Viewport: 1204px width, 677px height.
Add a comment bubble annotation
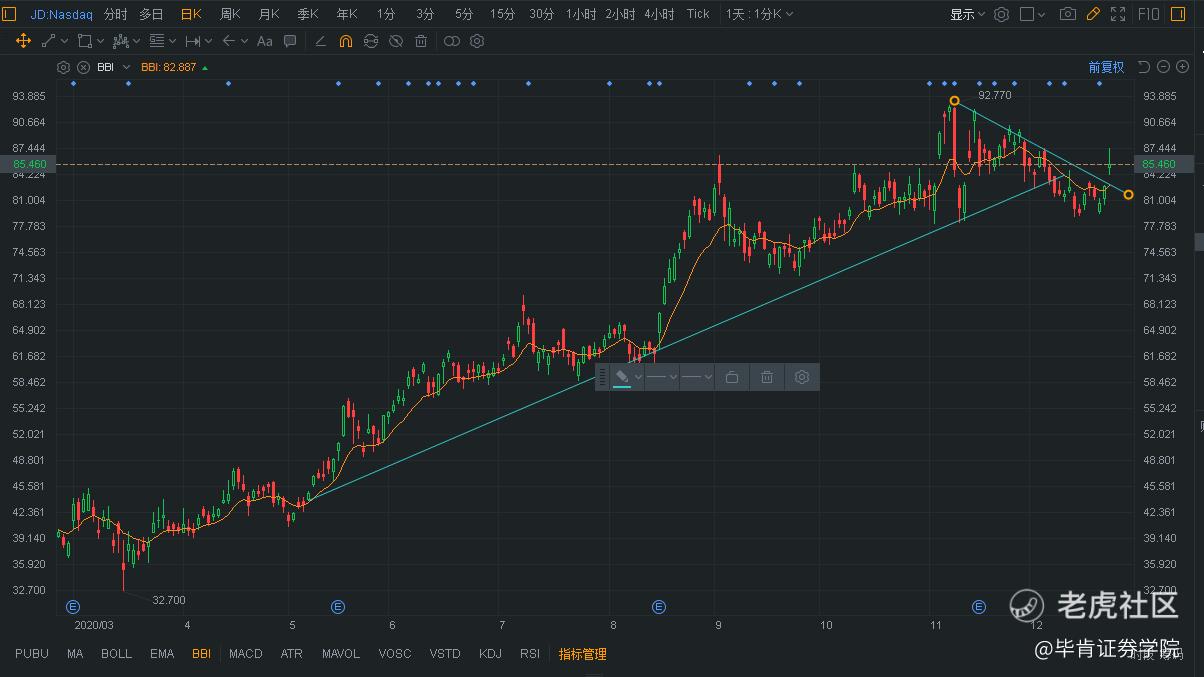pos(290,41)
